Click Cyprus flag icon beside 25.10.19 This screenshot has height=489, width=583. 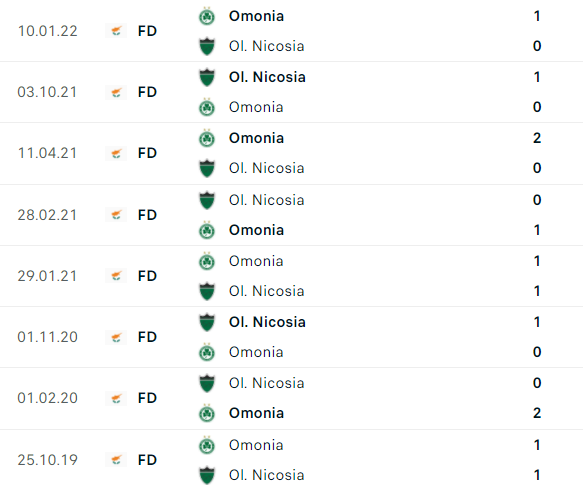[116, 460]
